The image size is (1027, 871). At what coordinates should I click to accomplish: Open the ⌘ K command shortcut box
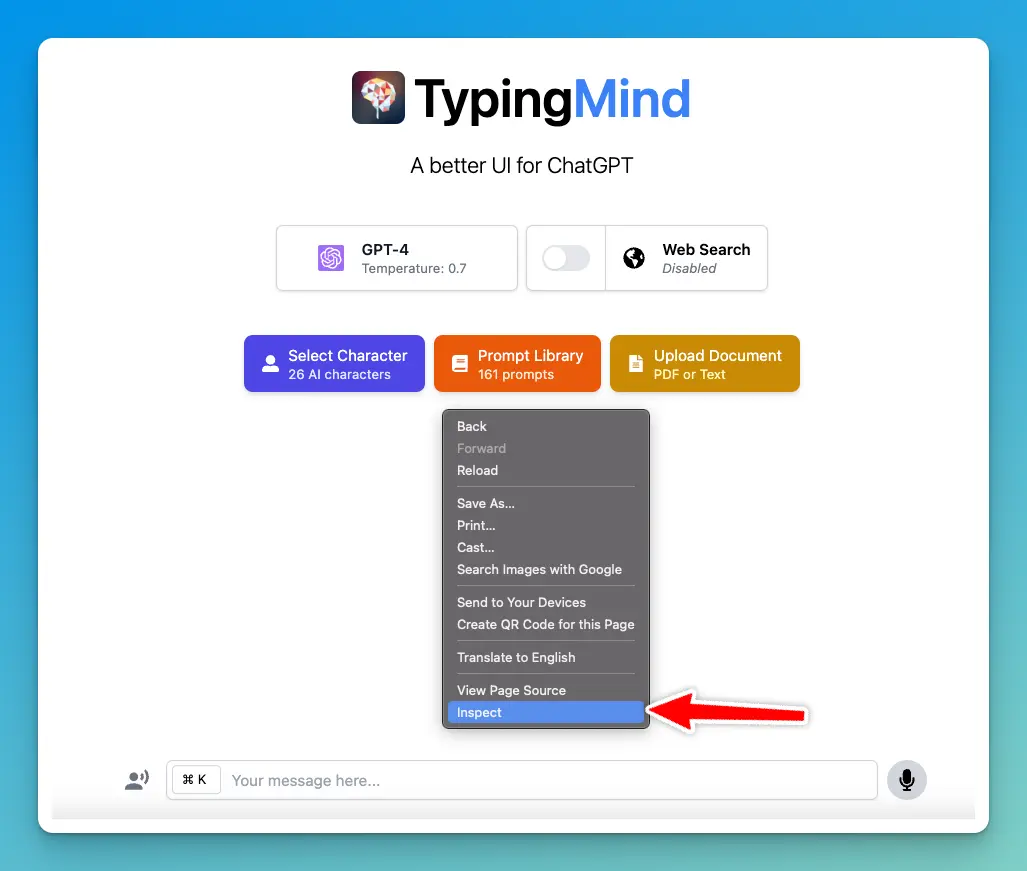point(196,780)
